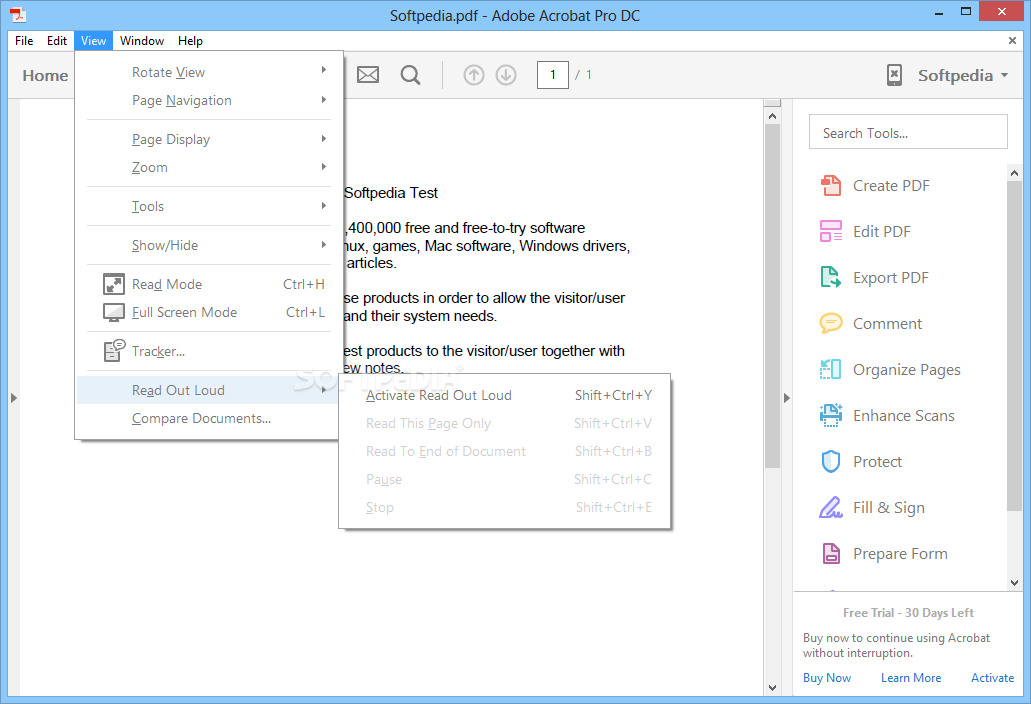The image size is (1031, 704).
Task: Click the Comment speech bubble icon
Action: 830,324
